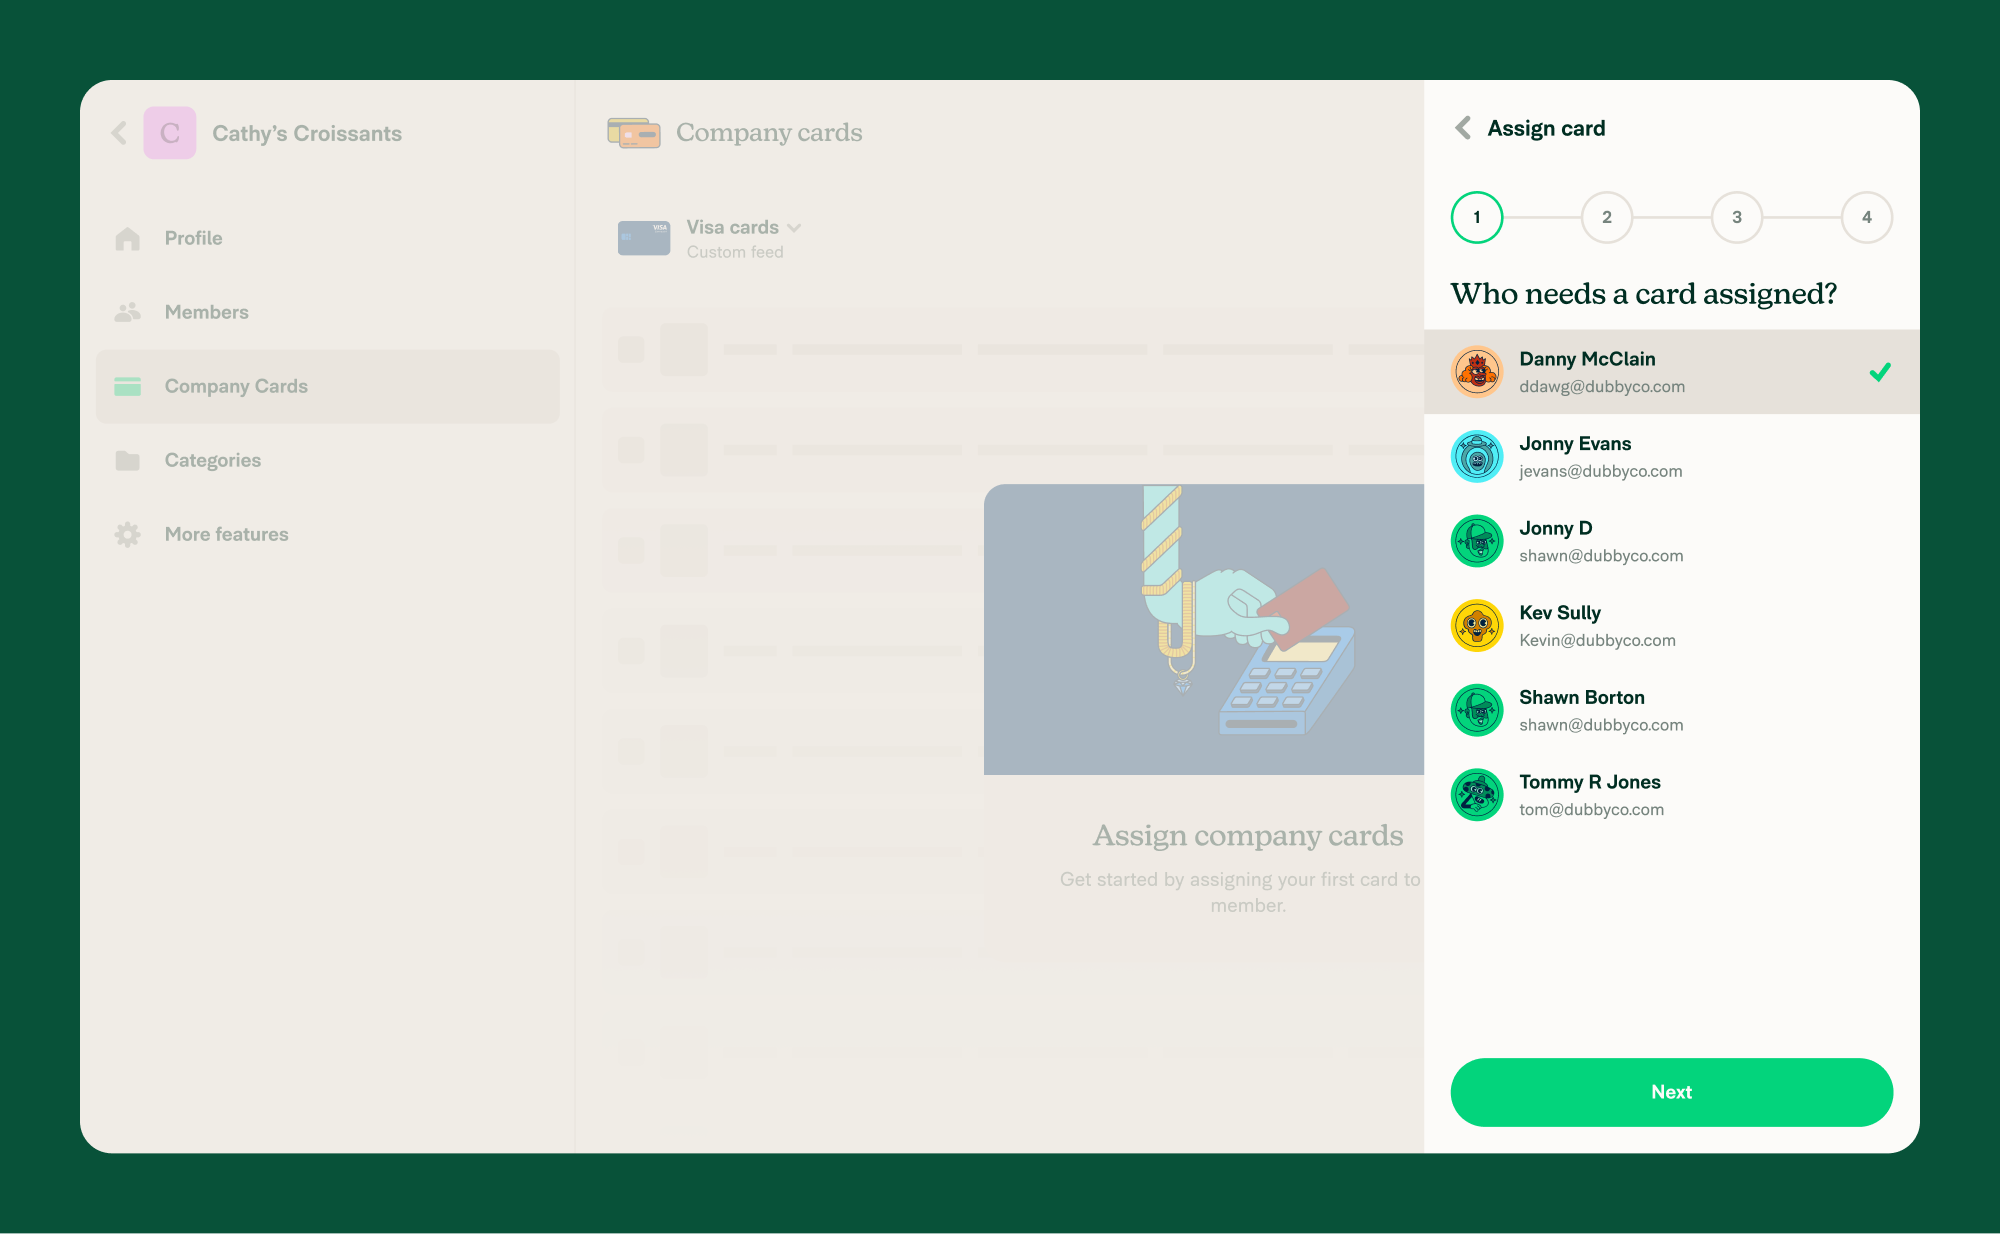
Task: Select the More features icon in sidebar
Action: click(127, 534)
